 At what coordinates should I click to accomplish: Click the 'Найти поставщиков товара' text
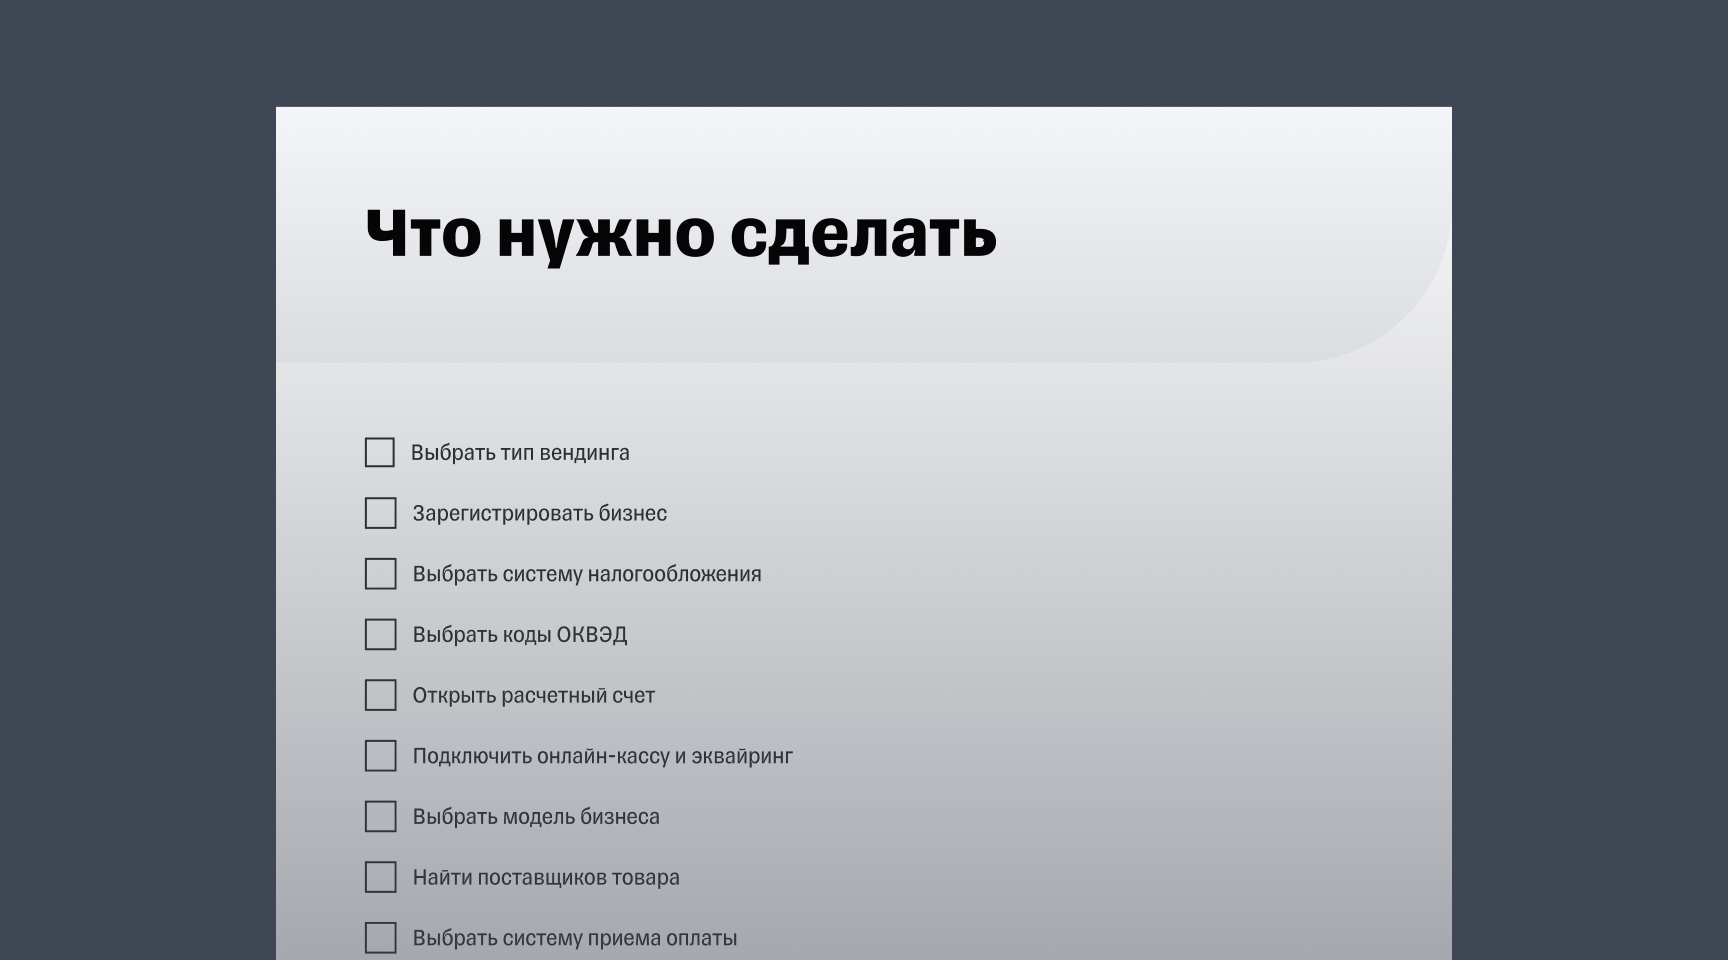[x=546, y=877]
